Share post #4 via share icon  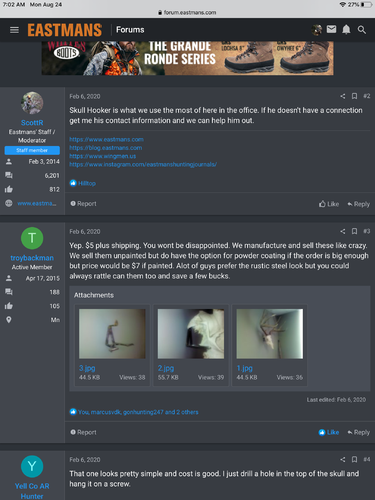pyautogui.click(x=343, y=460)
